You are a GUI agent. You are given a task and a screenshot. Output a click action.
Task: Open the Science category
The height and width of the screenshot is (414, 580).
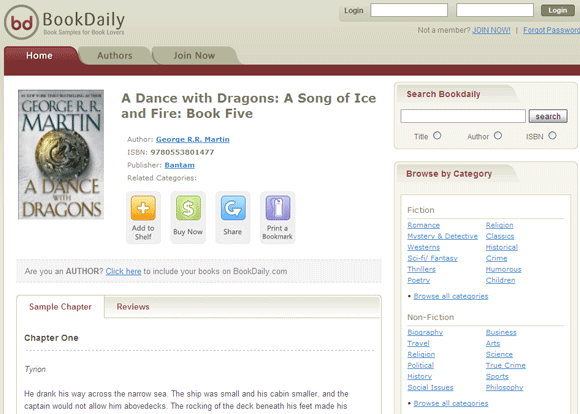[499, 354]
